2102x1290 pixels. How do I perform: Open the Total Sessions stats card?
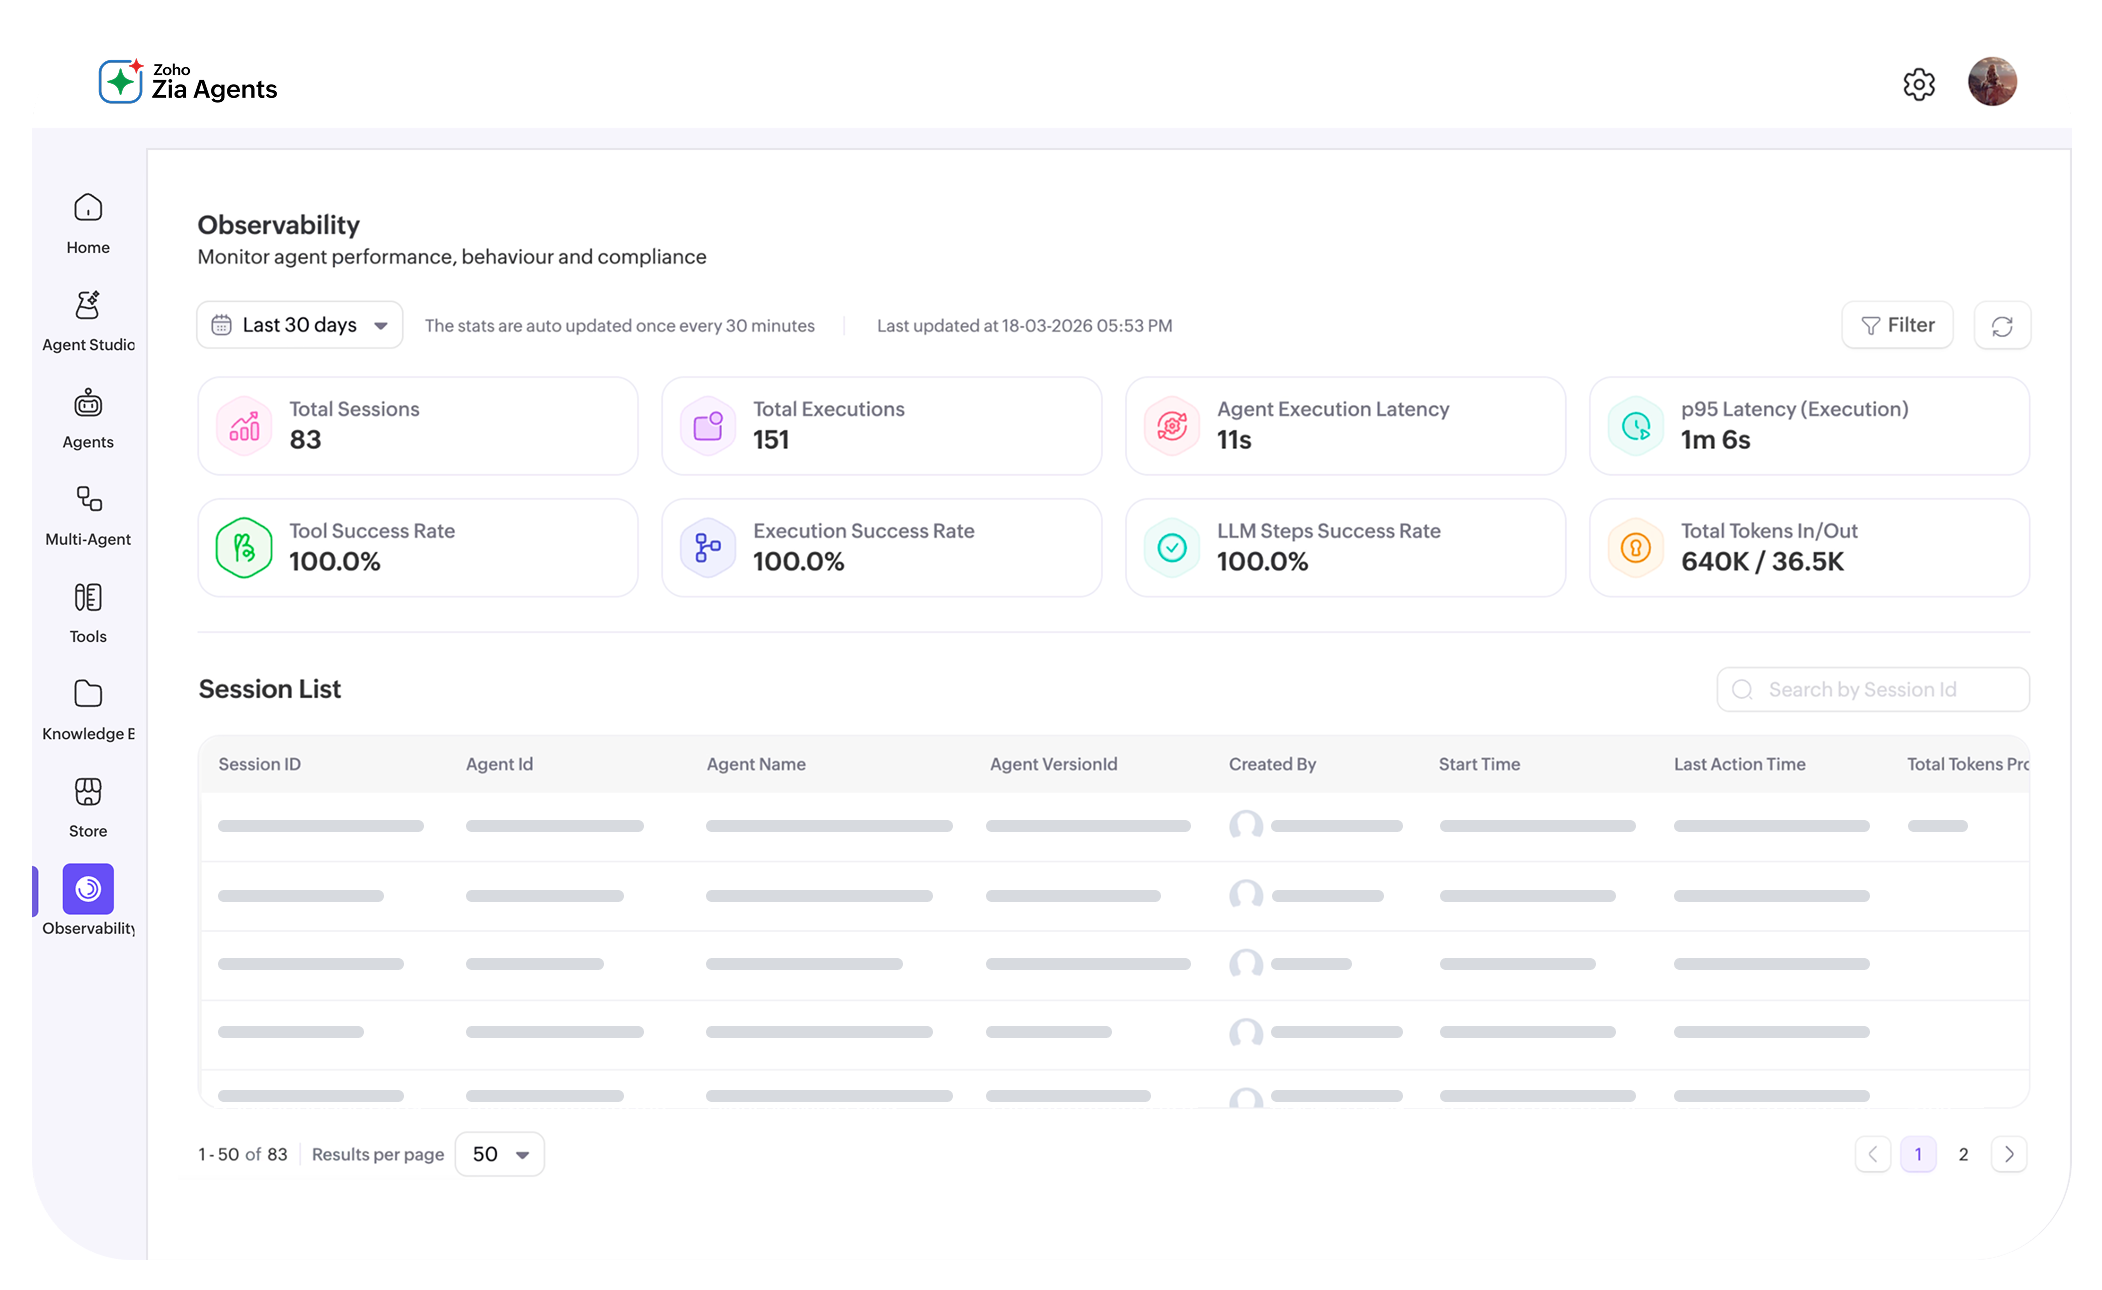[417, 425]
